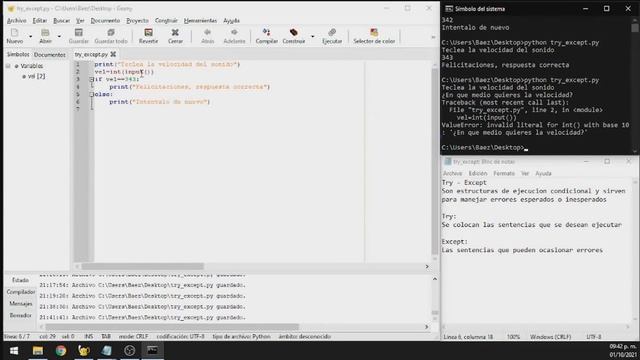The width and height of the screenshot is (640, 360).
Task: Click the Geany teapot taskbar icon
Action: point(84,351)
